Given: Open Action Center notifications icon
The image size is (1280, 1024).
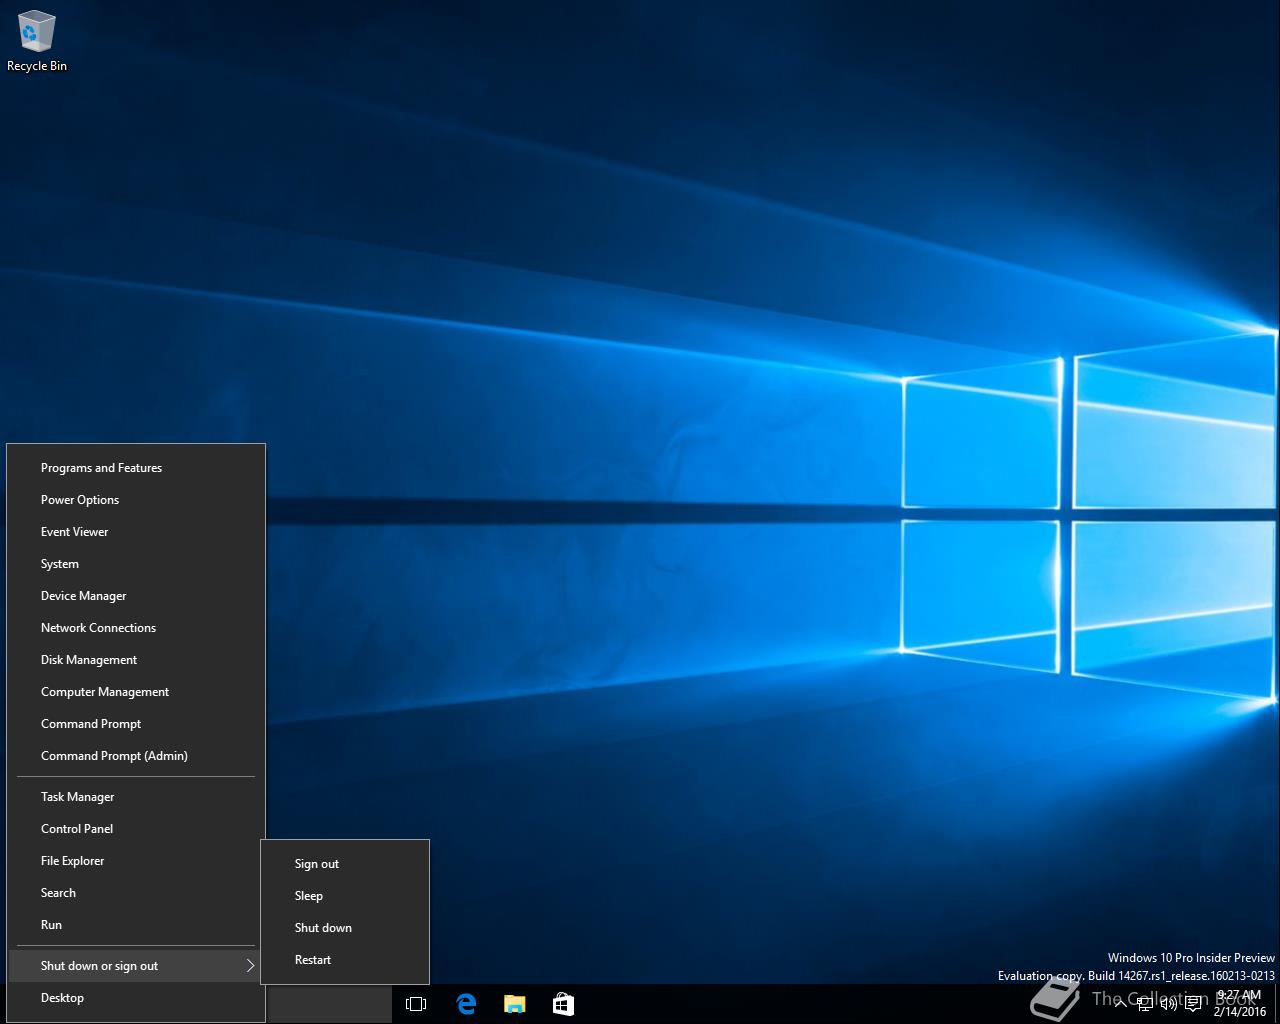Looking at the screenshot, I should 1193,1004.
